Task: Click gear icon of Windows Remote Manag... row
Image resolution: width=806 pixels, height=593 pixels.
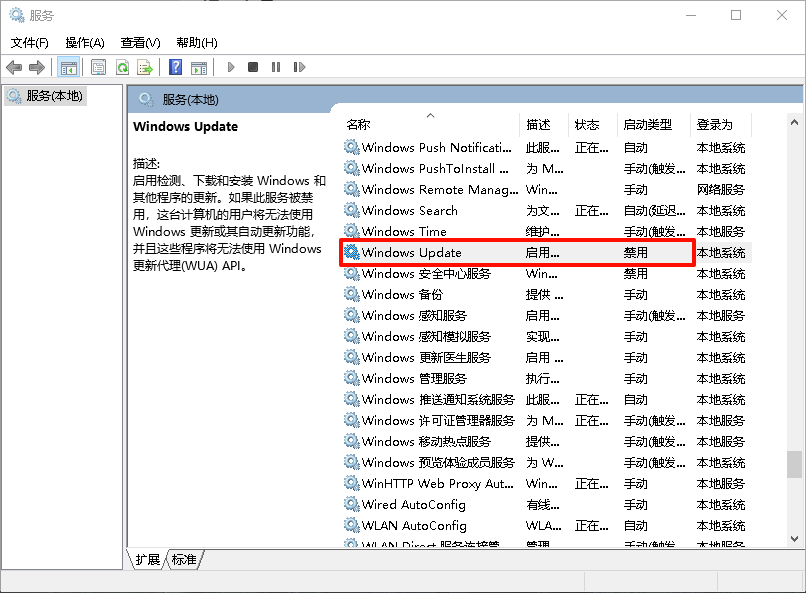Action: point(352,189)
